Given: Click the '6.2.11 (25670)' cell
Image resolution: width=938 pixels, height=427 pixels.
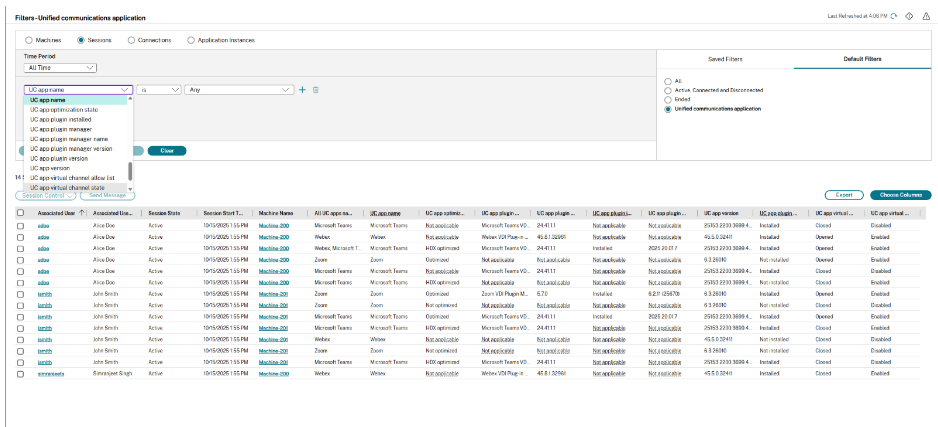Looking at the screenshot, I should coord(665,294).
